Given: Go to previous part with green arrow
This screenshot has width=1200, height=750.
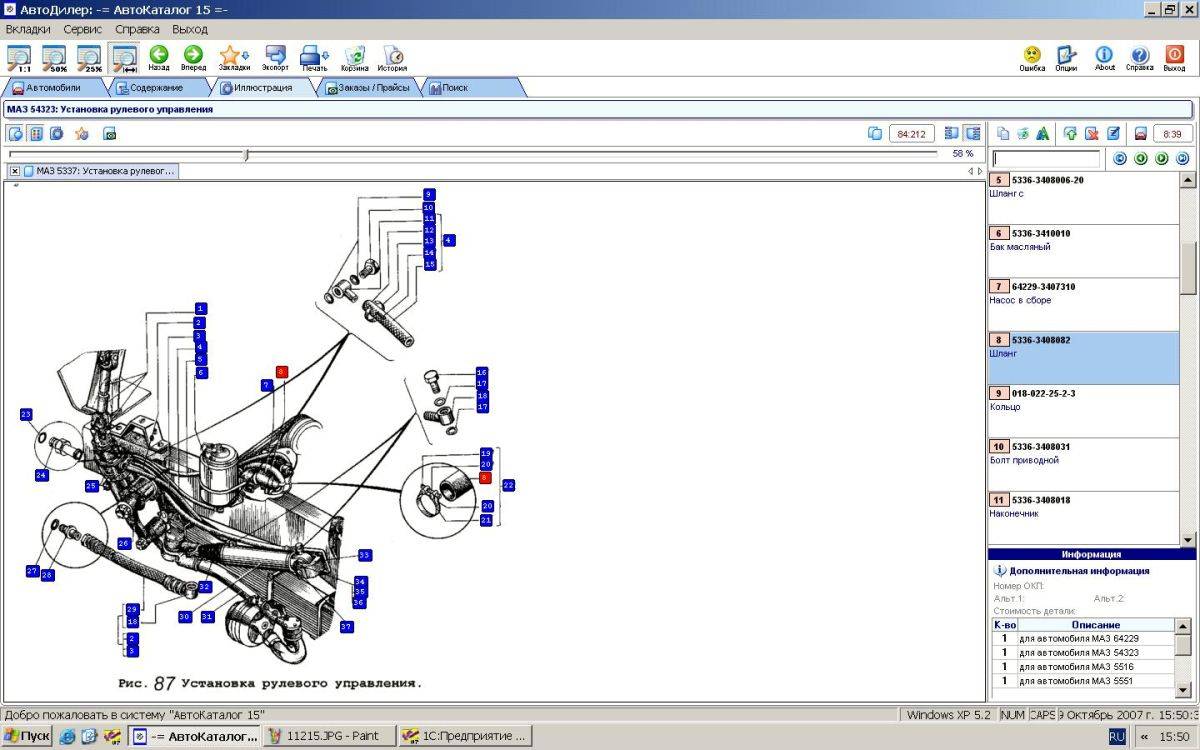Looking at the screenshot, I should (1141, 158).
